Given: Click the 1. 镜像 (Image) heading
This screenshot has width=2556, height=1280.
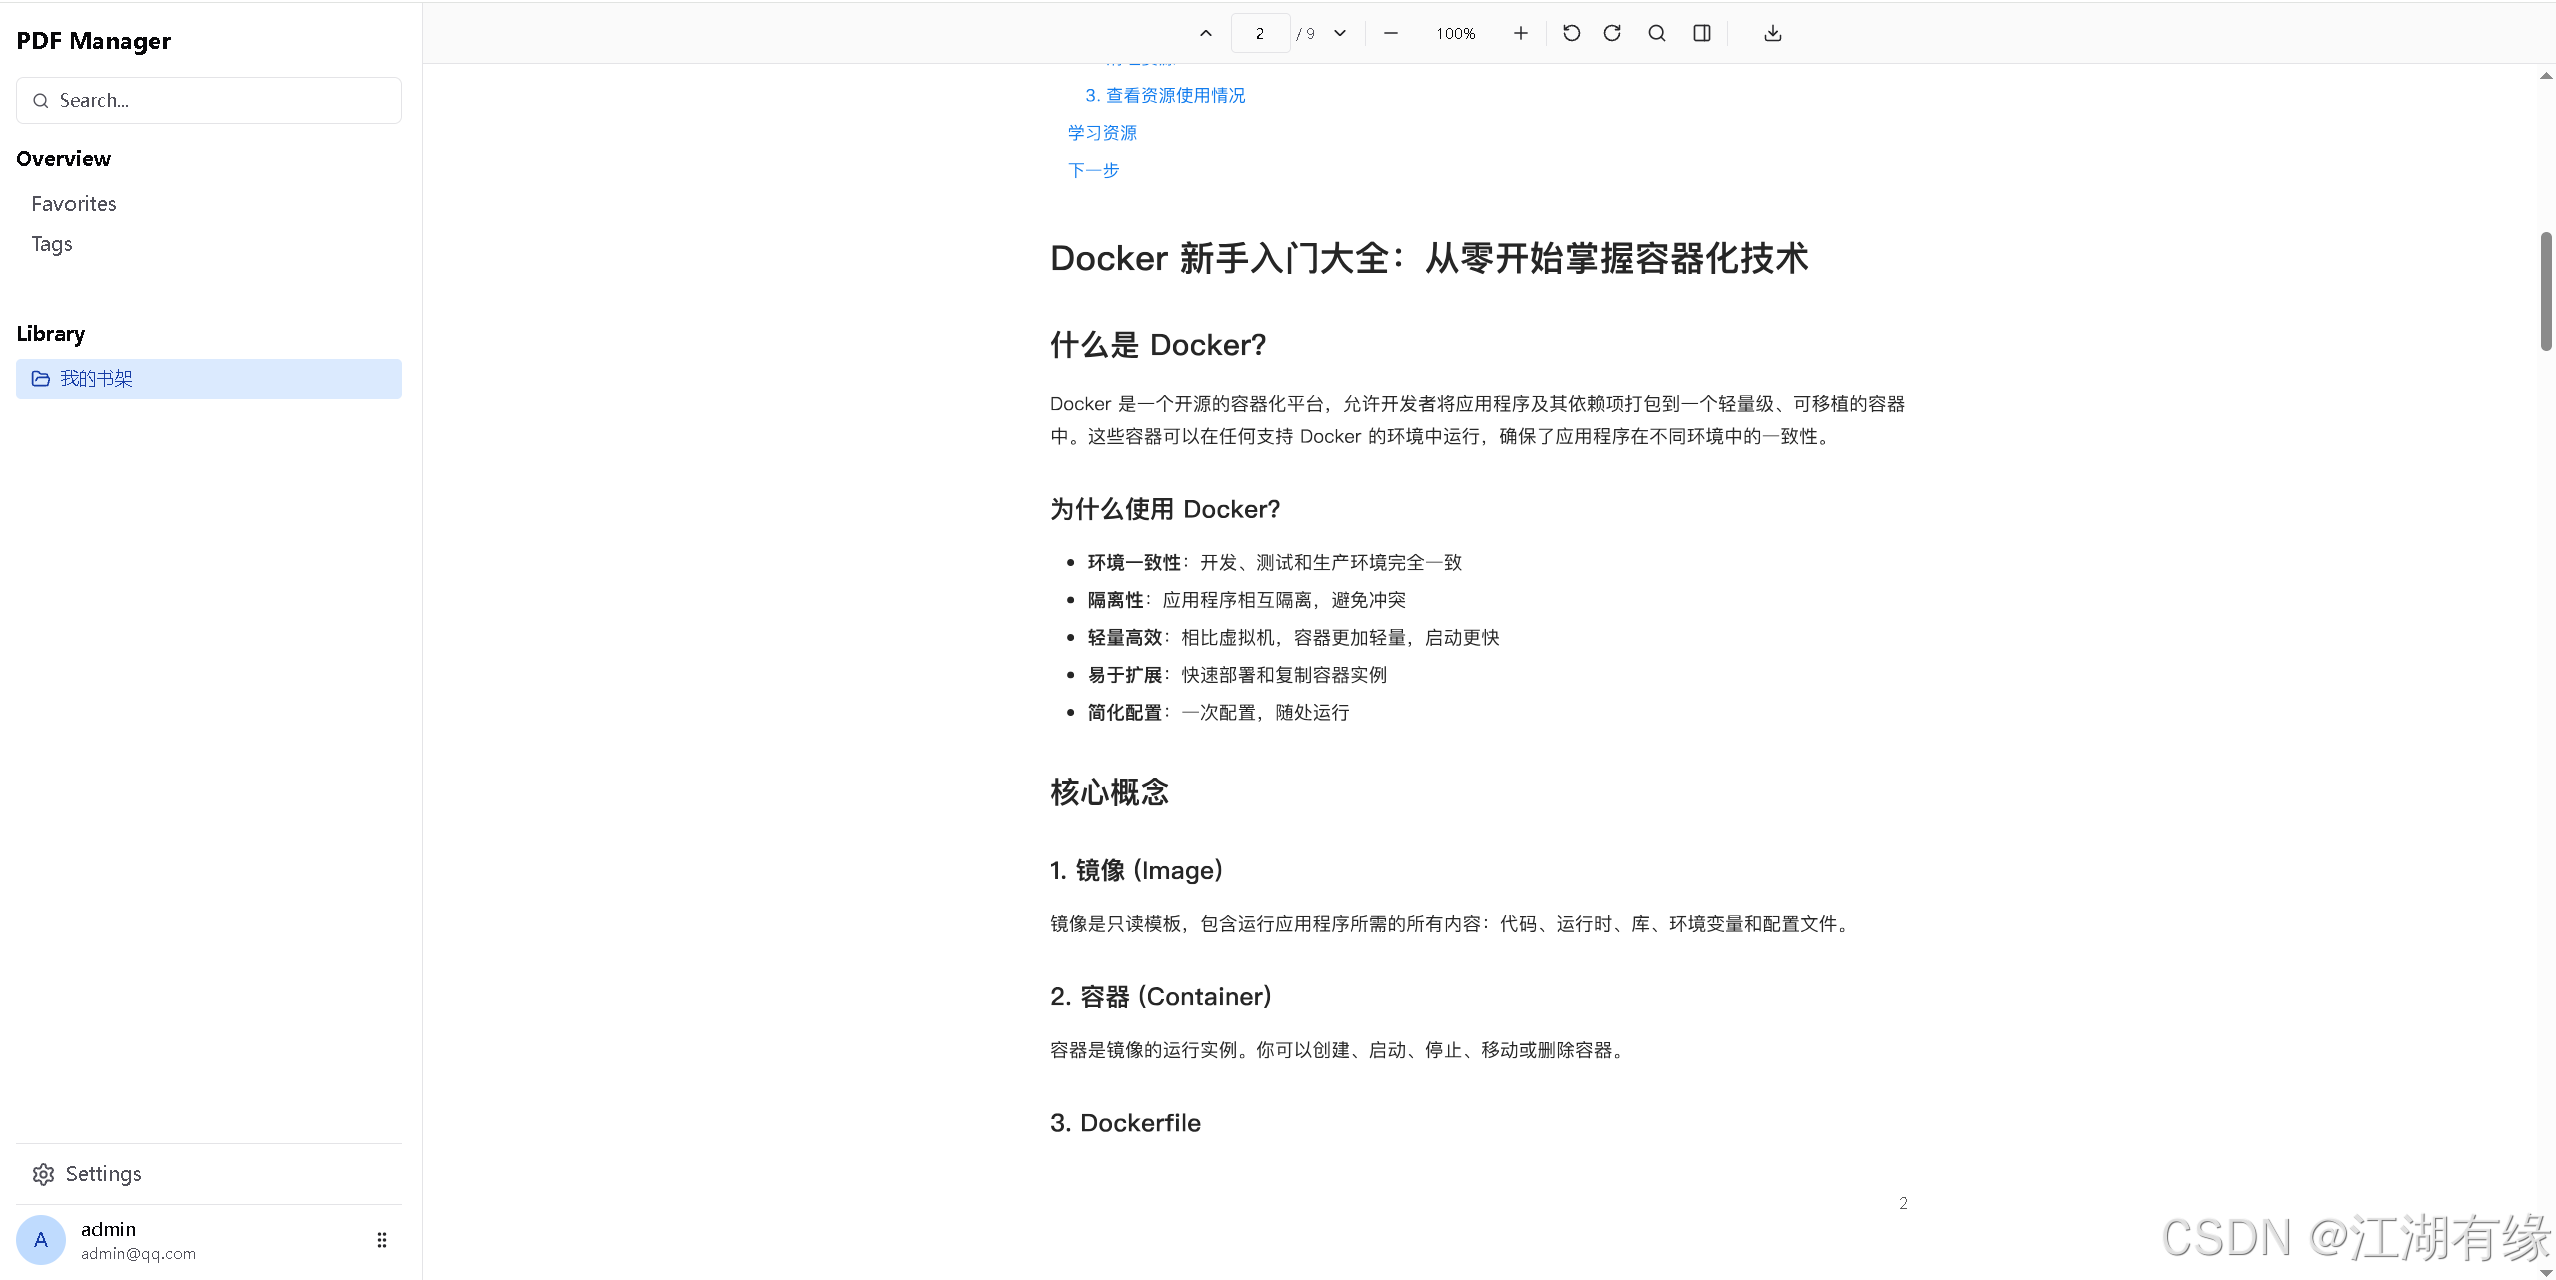Looking at the screenshot, I should coord(1136,869).
